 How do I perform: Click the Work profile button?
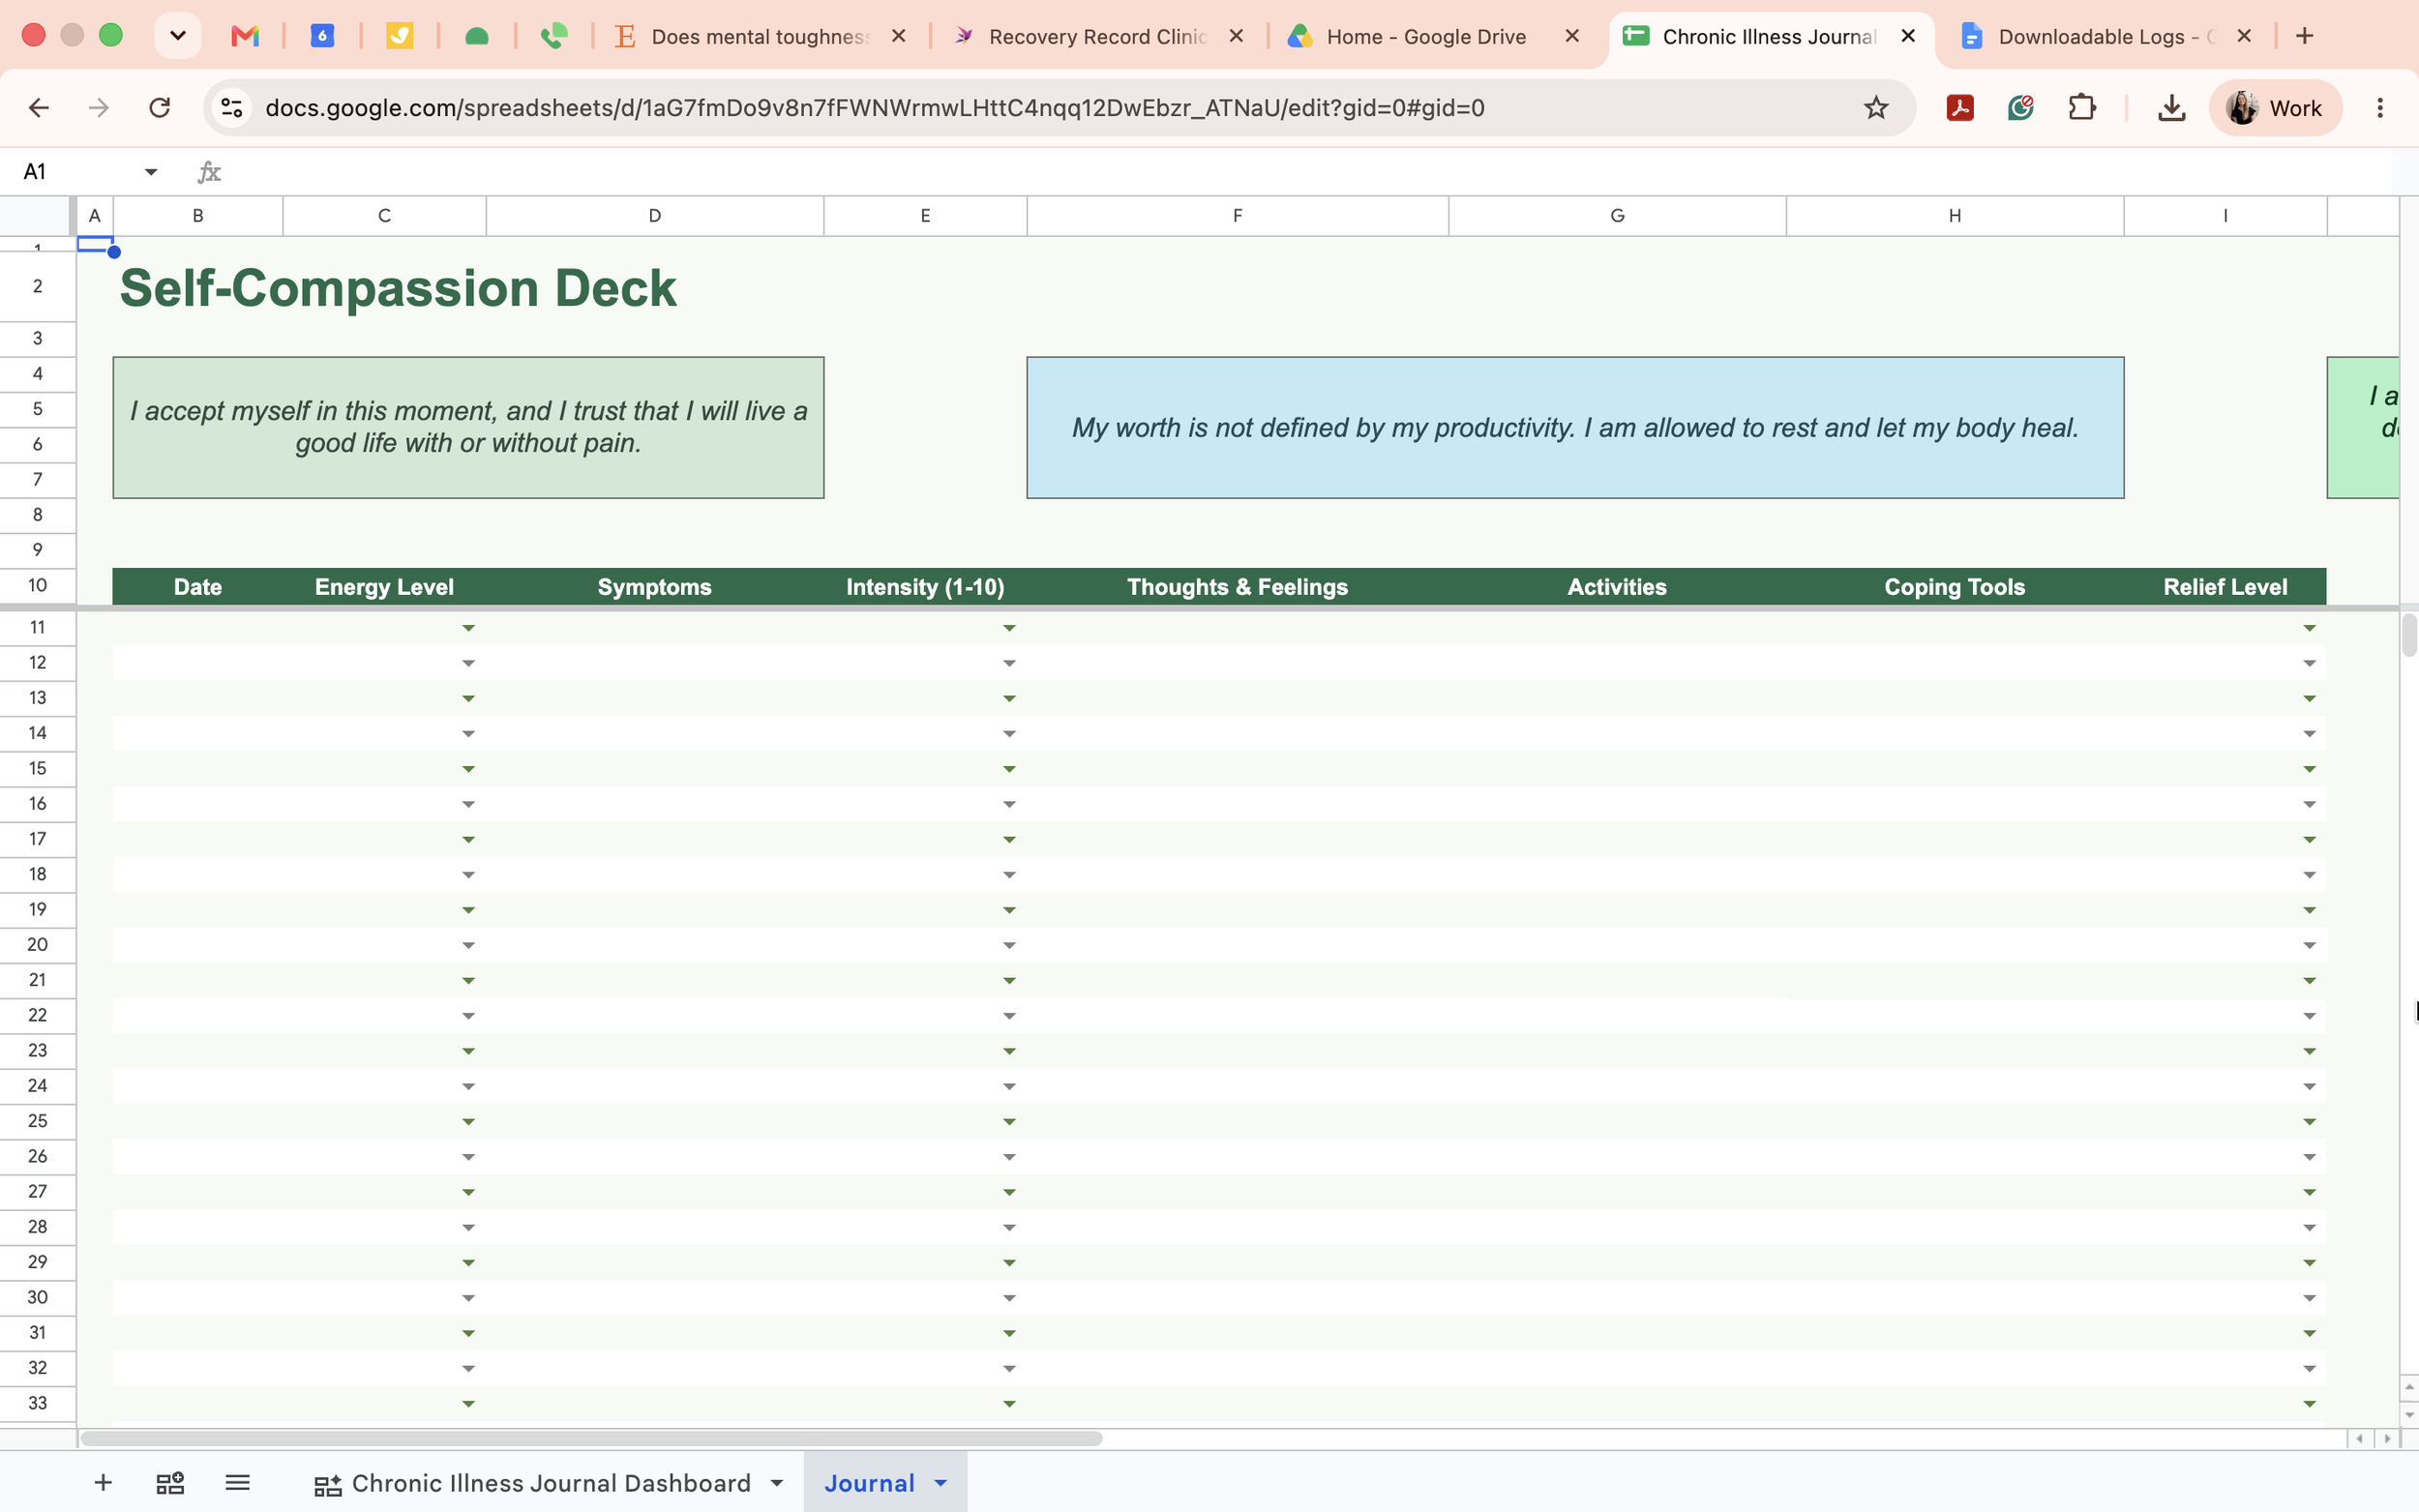point(2274,108)
